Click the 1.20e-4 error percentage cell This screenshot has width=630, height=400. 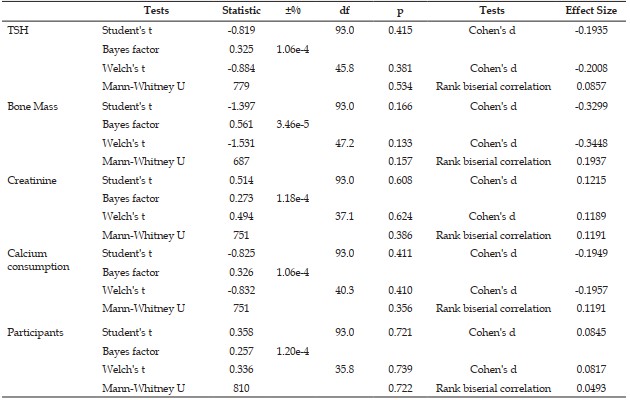click(x=293, y=351)
